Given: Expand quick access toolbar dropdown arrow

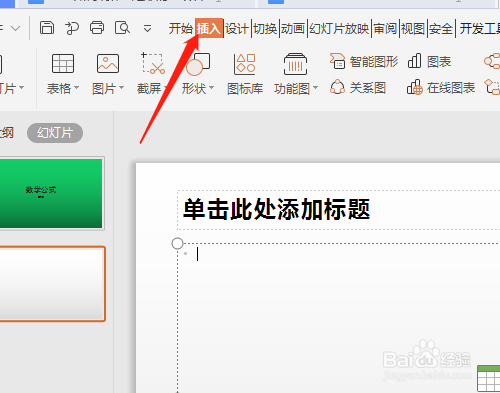Looking at the screenshot, I should (x=147, y=29).
